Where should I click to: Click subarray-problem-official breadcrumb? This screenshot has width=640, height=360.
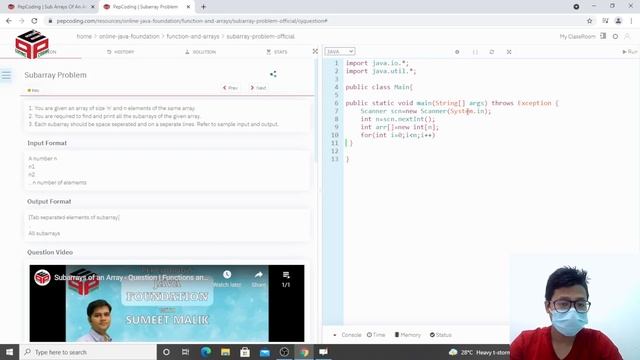(x=260, y=36)
